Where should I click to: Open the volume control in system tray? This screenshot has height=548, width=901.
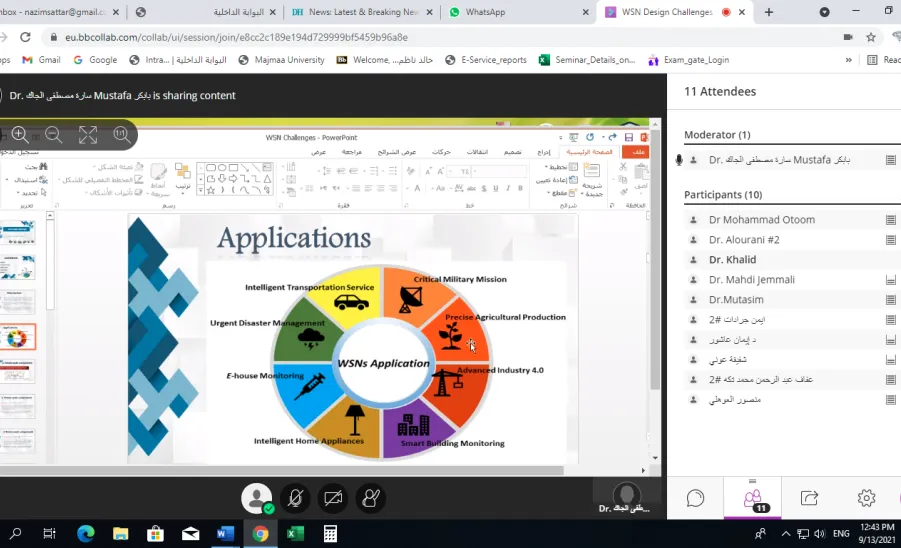(x=819, y=534)
